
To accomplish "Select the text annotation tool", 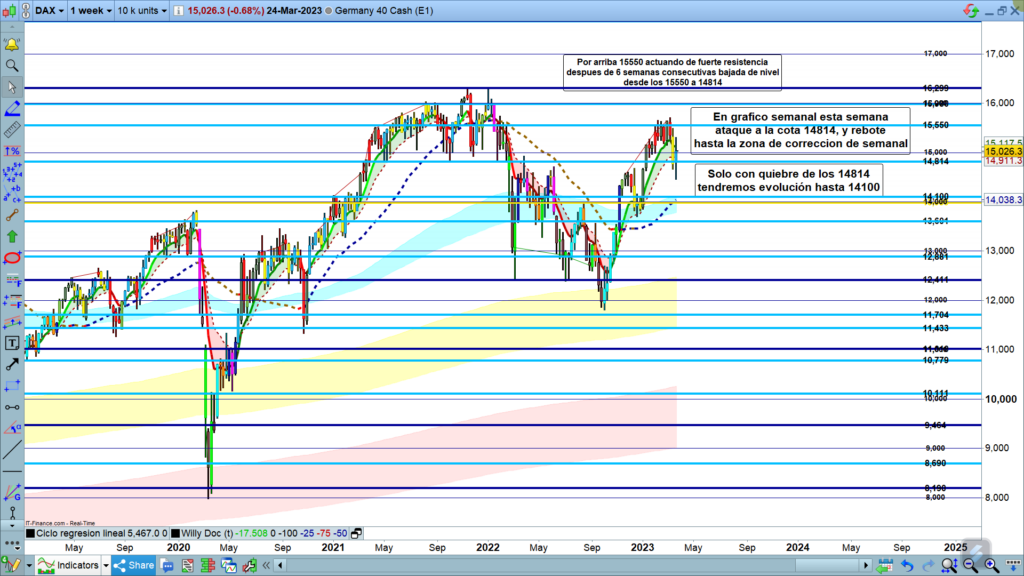I will tap(12, 343).
